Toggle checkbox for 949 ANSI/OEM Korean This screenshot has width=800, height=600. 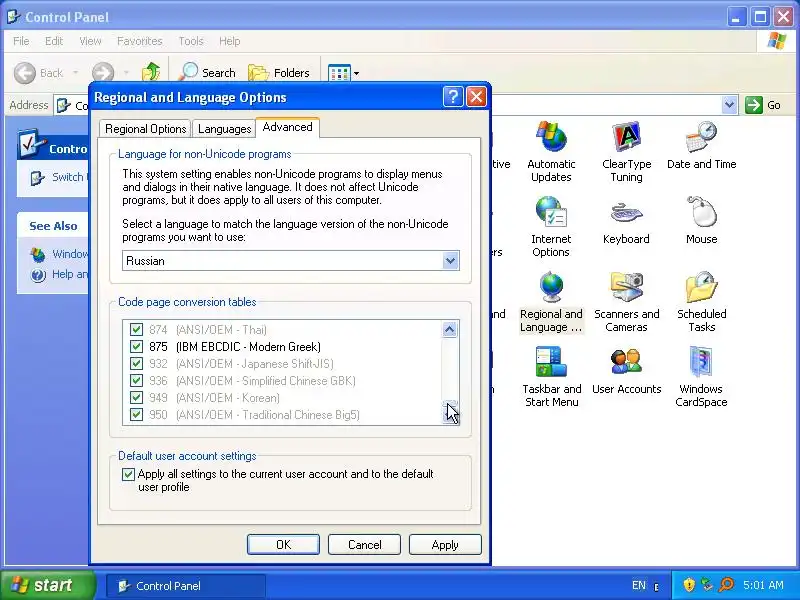pyautogui.click(x=136, y=397)
